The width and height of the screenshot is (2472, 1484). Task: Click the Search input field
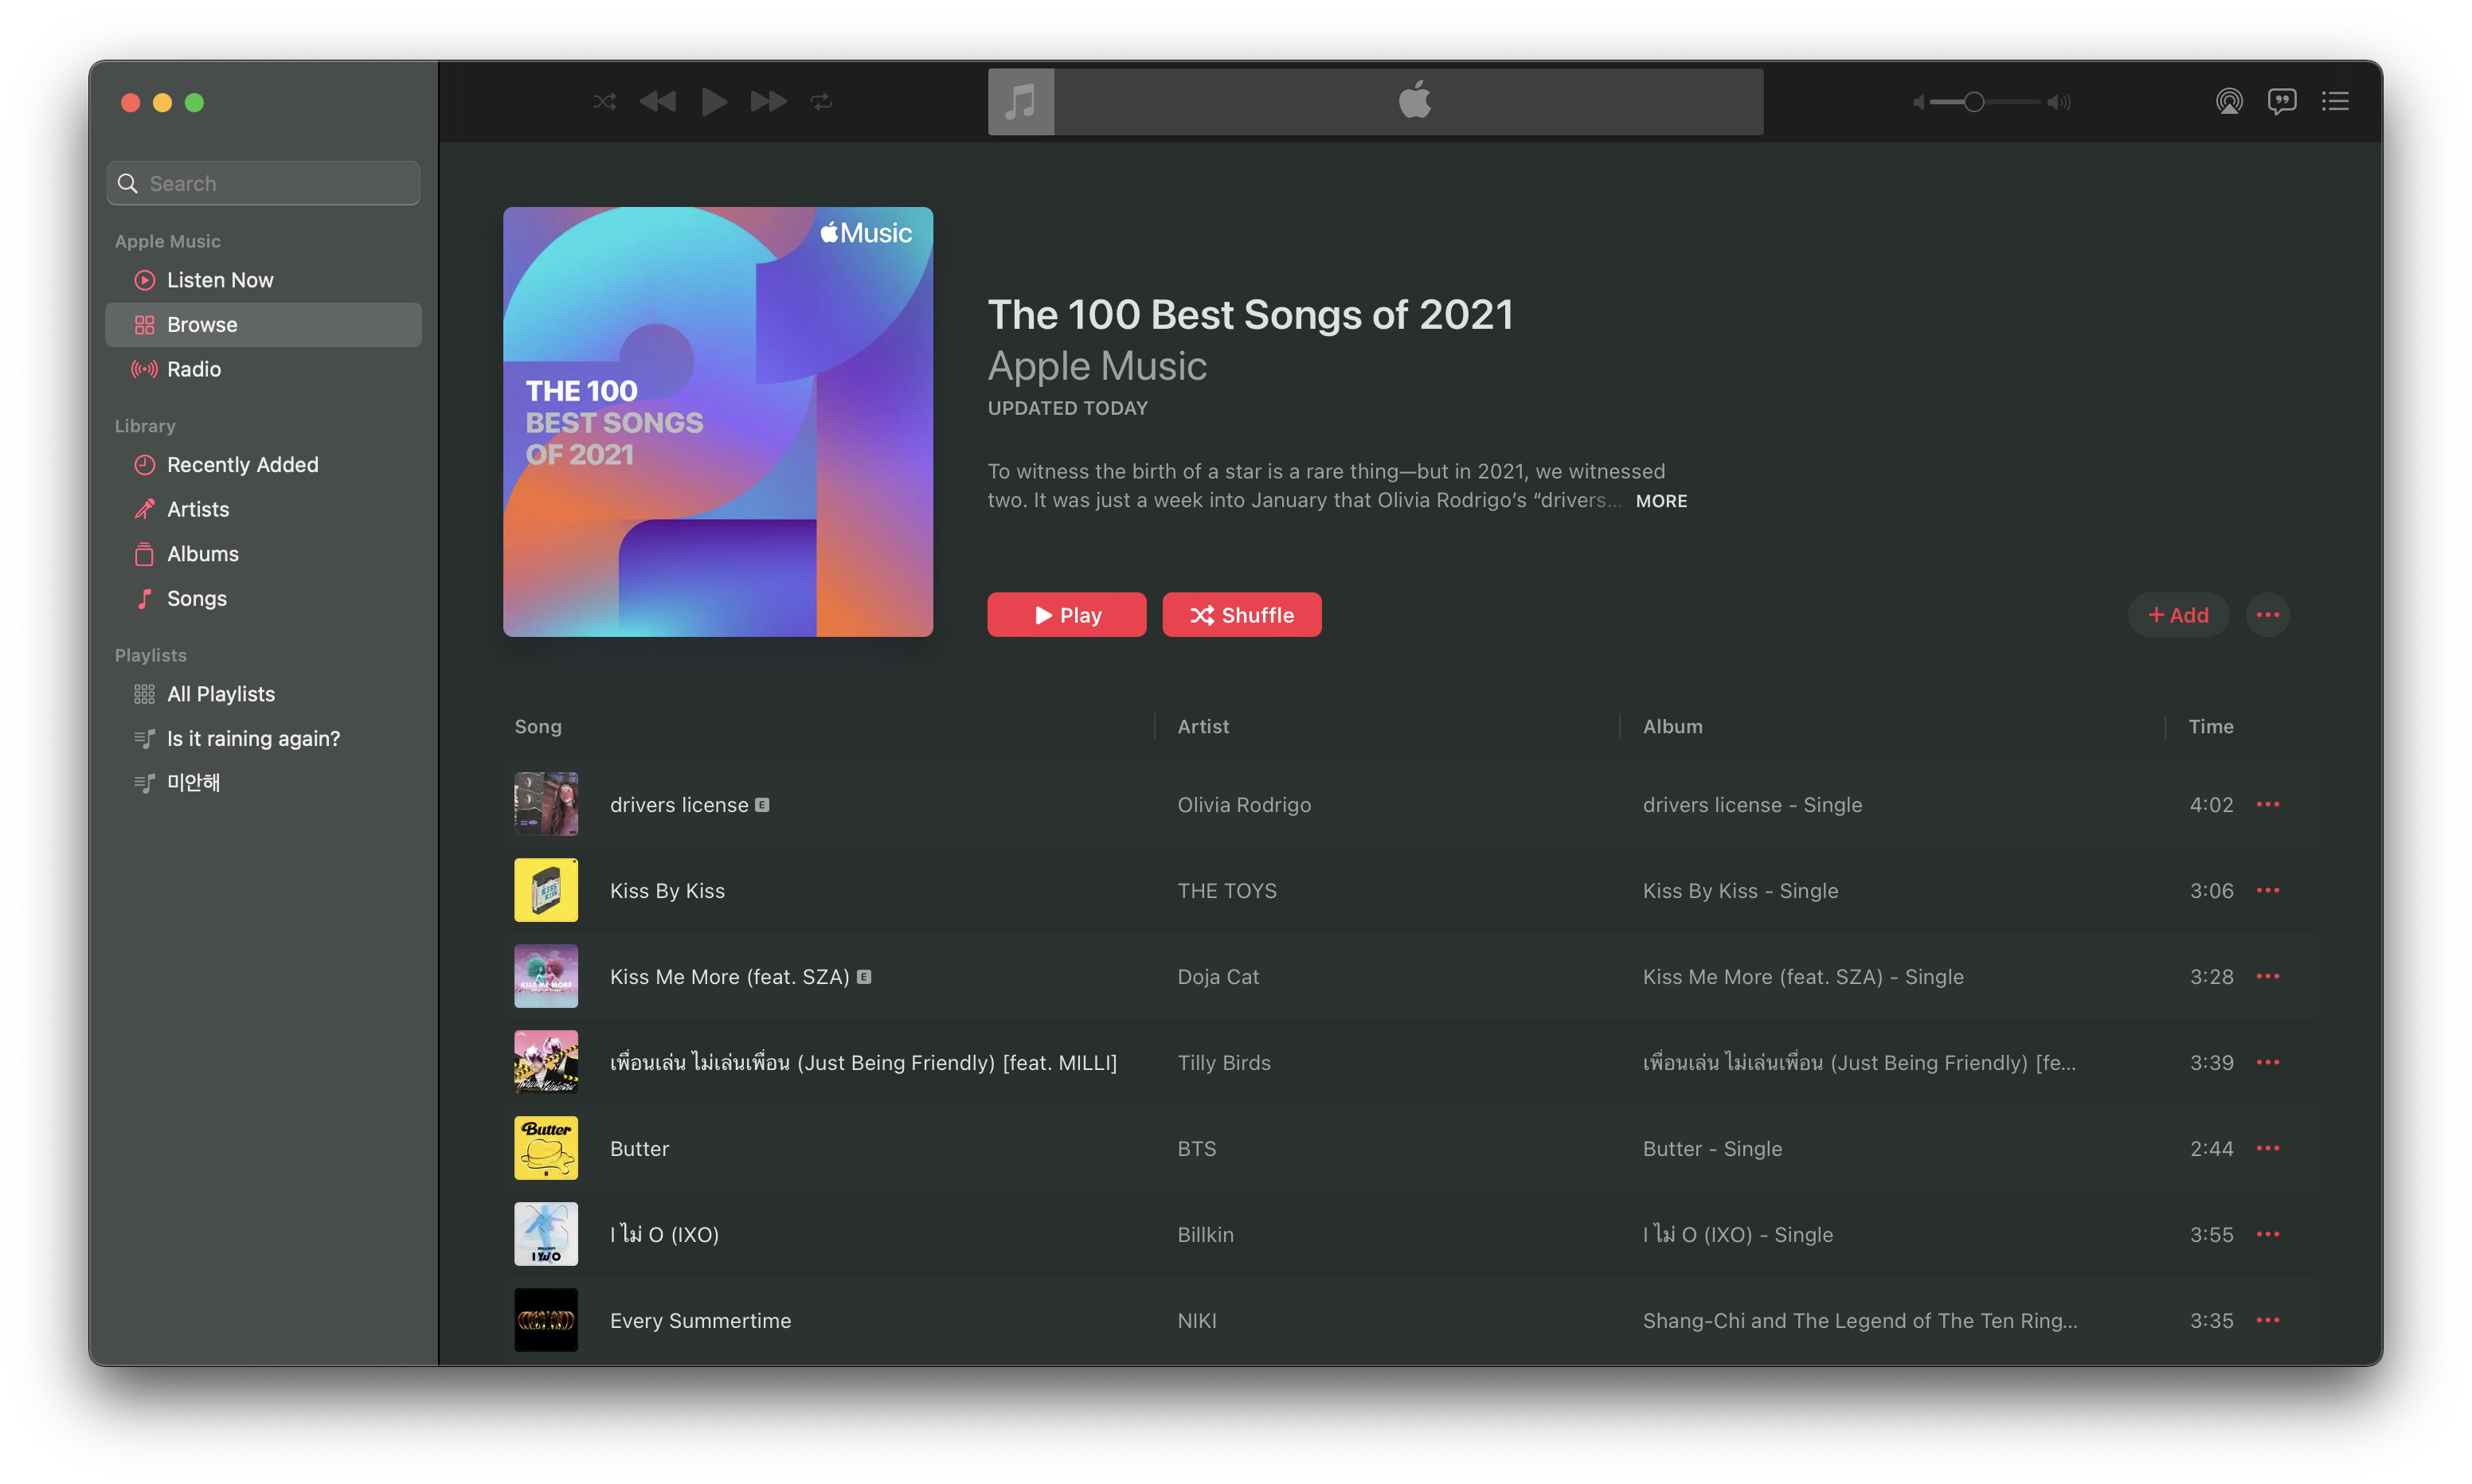pyautogui.click(x=264, y=183)
